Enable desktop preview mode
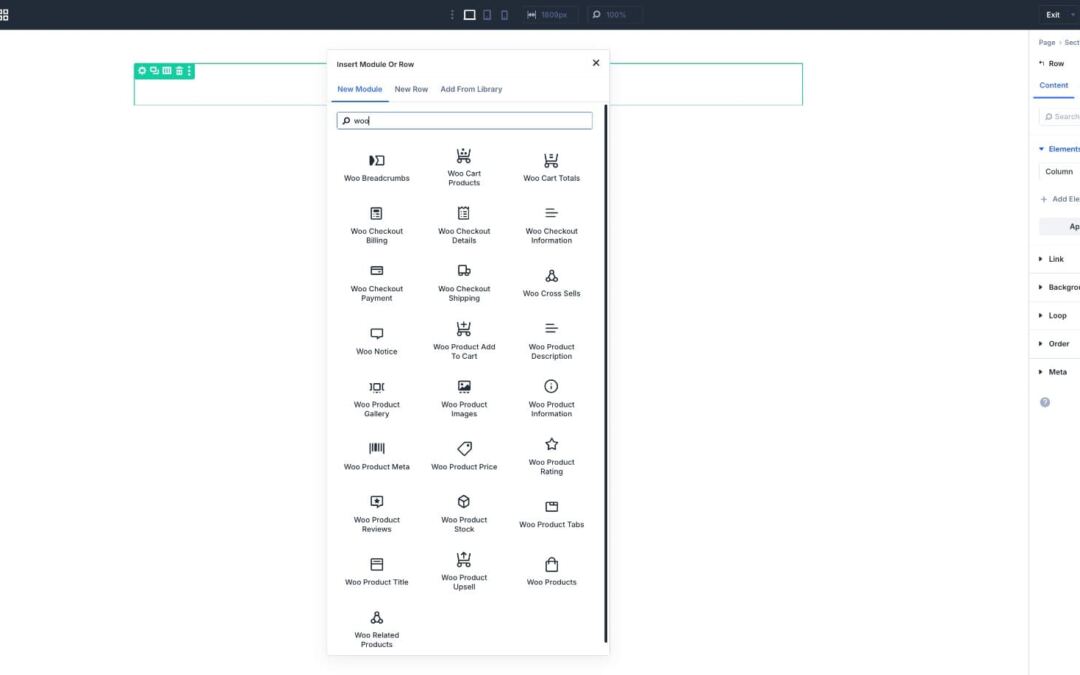Image resolution: width=1080 pixels, height=675 pixels. tap(469, 14)
